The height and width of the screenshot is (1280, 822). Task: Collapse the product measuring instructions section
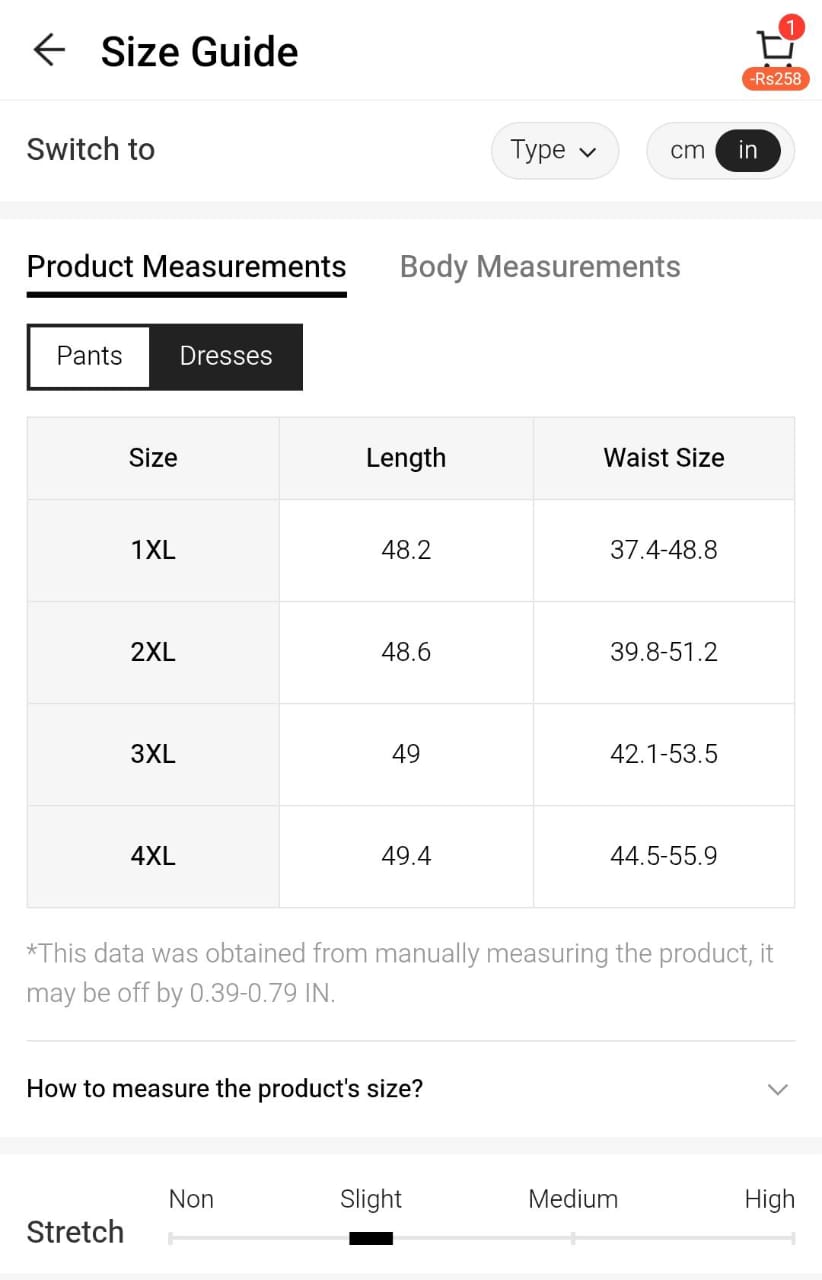point(778,1089)
